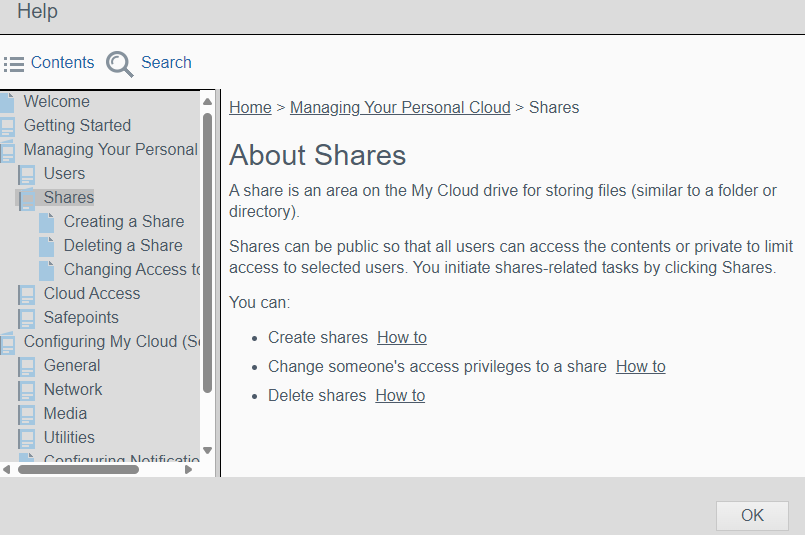This screenshot has width=805, height=535.
Task: Click the Creating a Share page icon
Action: [47, 222]
